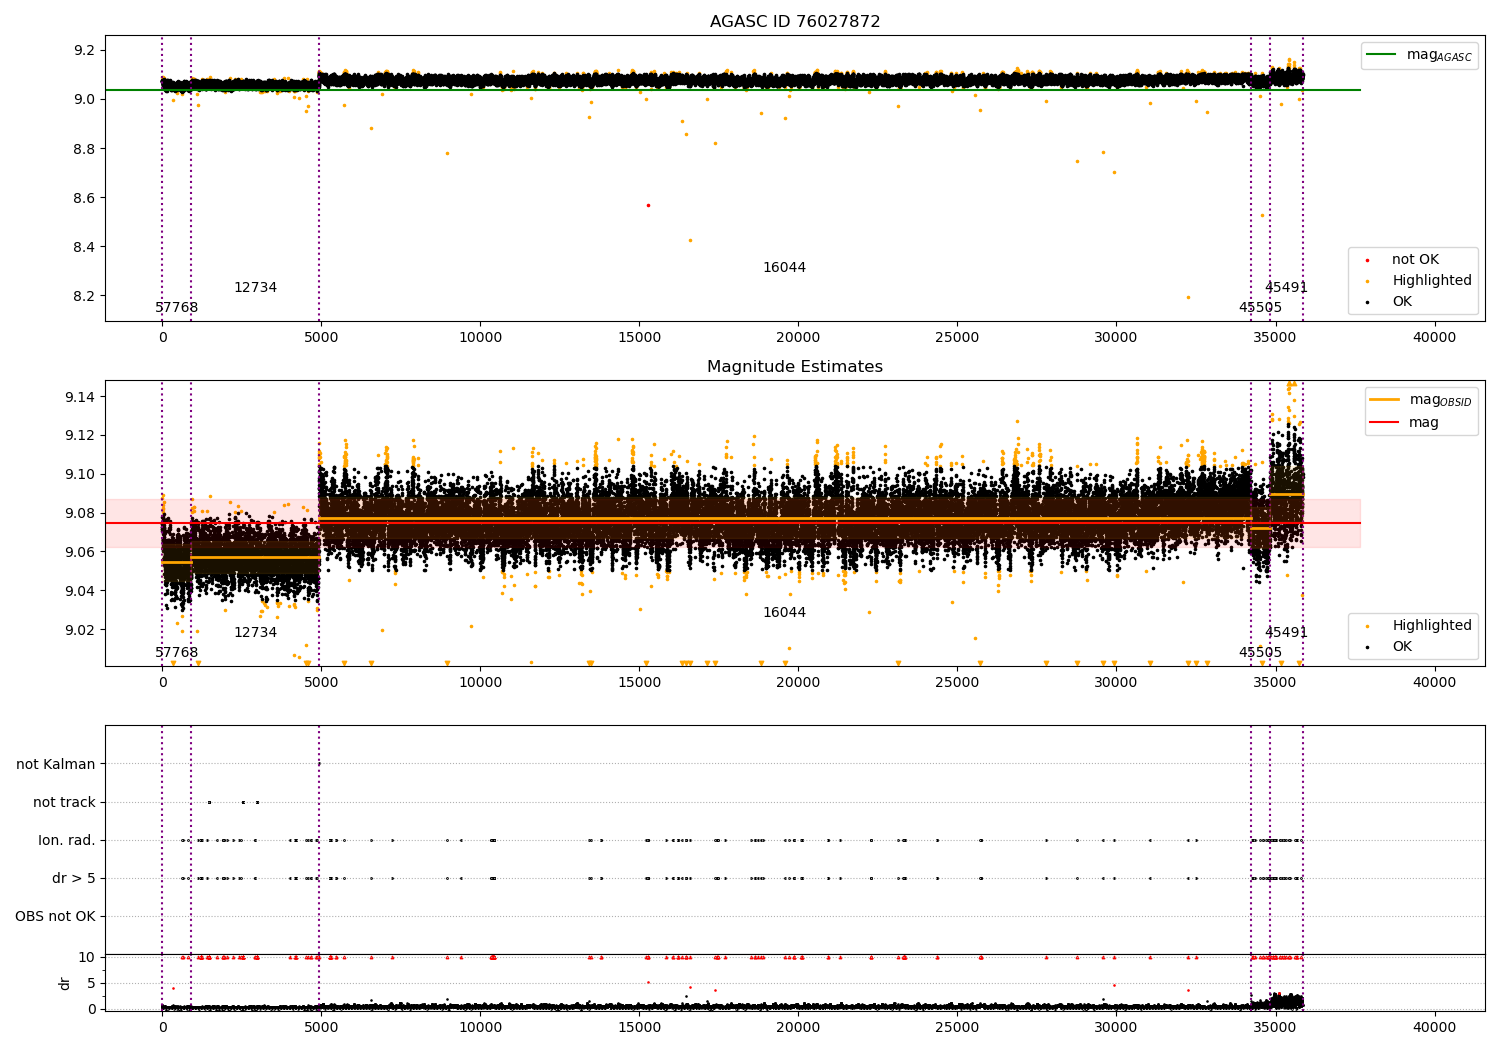Click the 'not track' row label
1500x1050 pixels.
[64, 803]
